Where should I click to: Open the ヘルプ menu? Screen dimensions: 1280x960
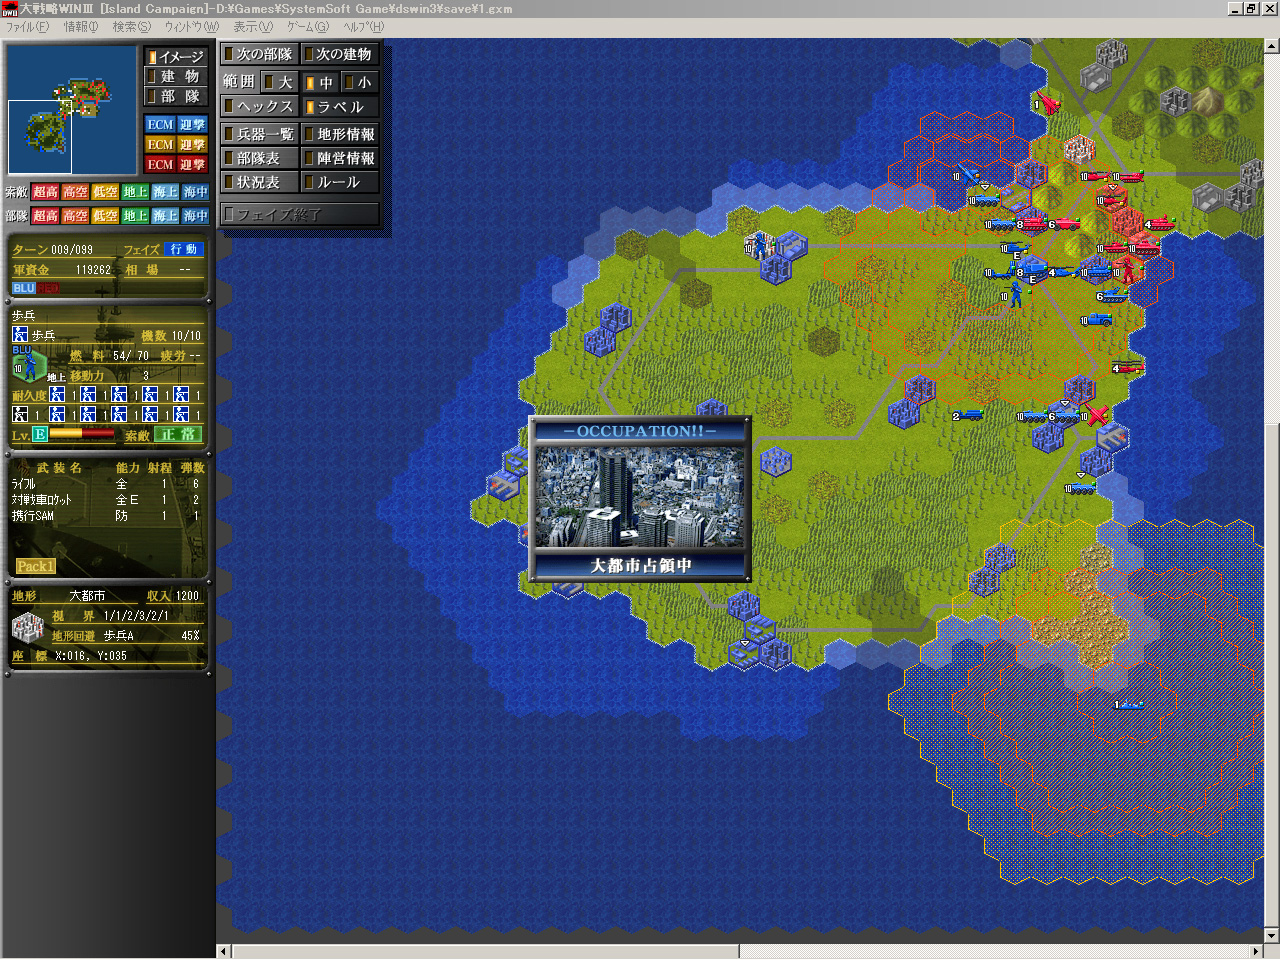click(x=363, y=27)
